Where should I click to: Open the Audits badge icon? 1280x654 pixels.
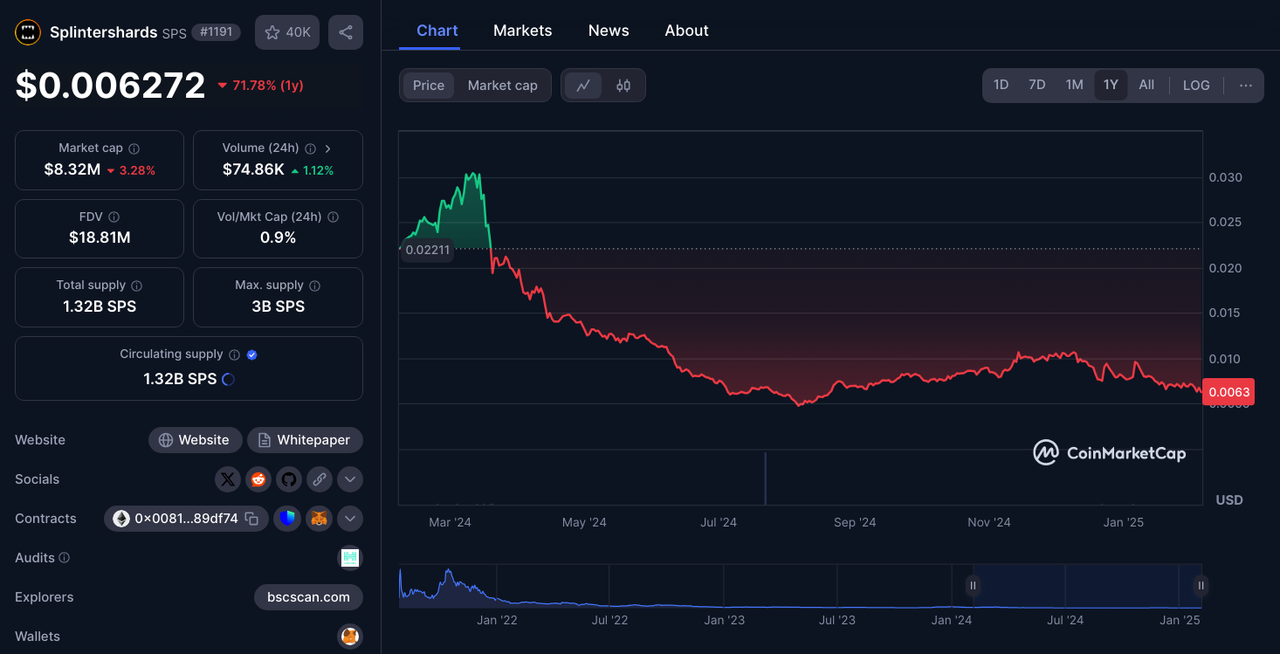click(x=350, y=558)
